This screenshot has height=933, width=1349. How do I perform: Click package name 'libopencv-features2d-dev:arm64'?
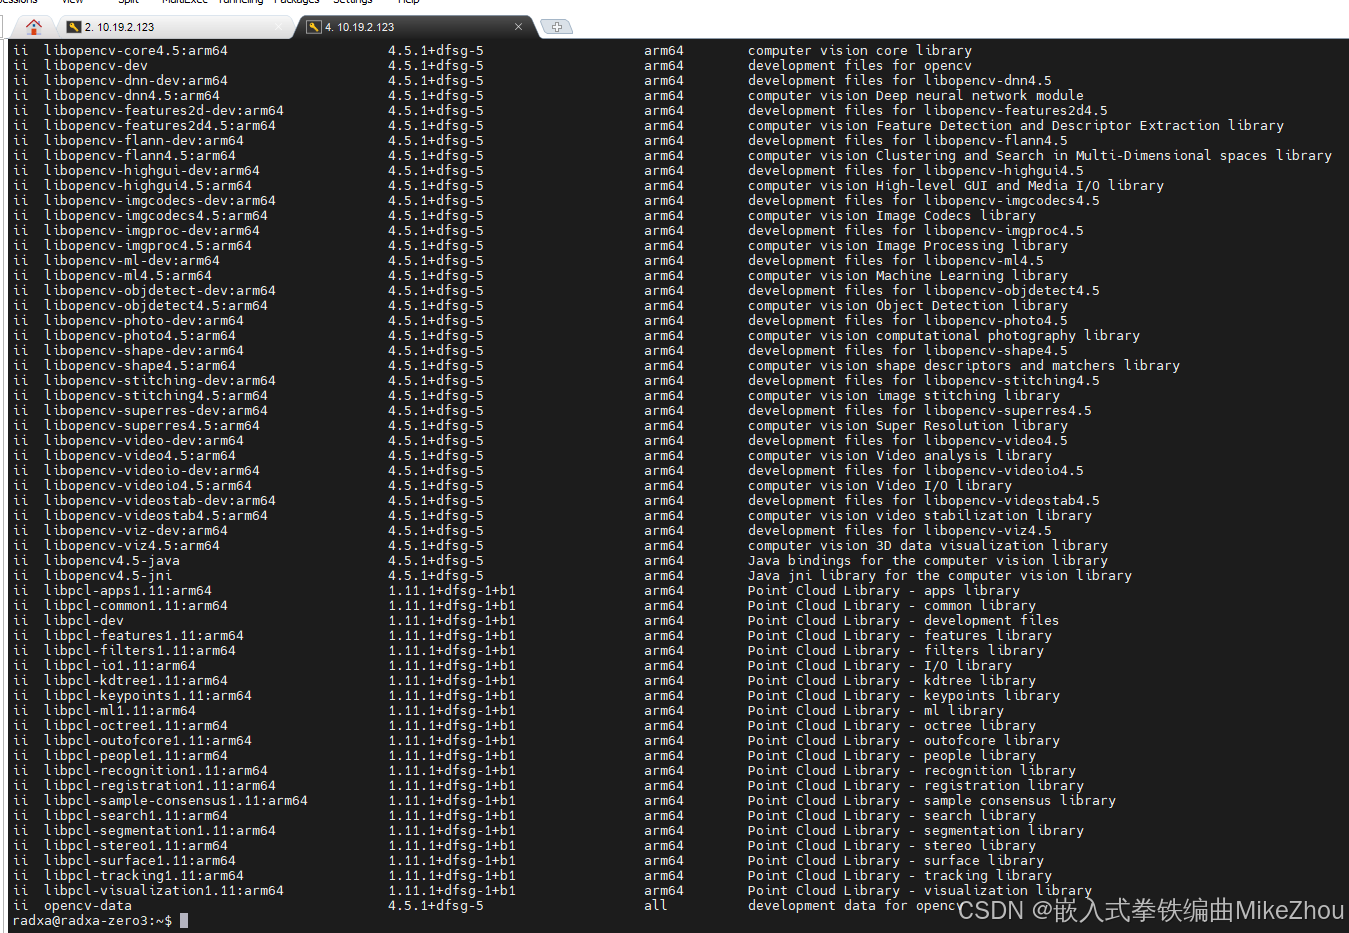tap(164, 110)
